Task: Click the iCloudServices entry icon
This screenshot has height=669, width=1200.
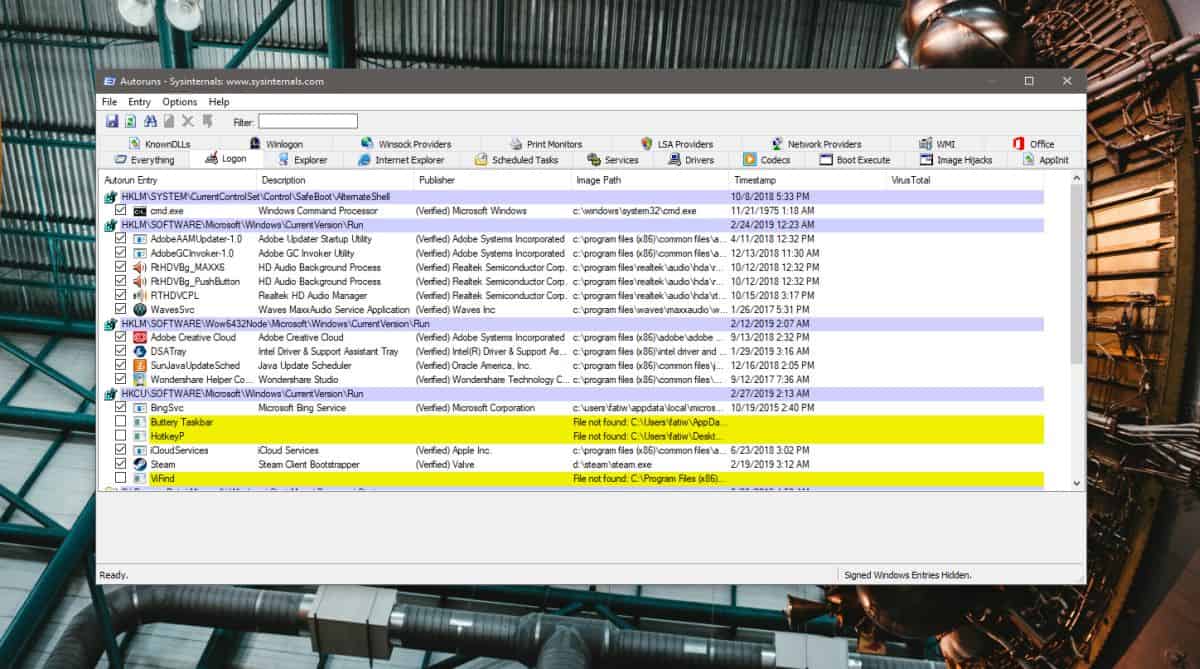Action: coord(140,450)
